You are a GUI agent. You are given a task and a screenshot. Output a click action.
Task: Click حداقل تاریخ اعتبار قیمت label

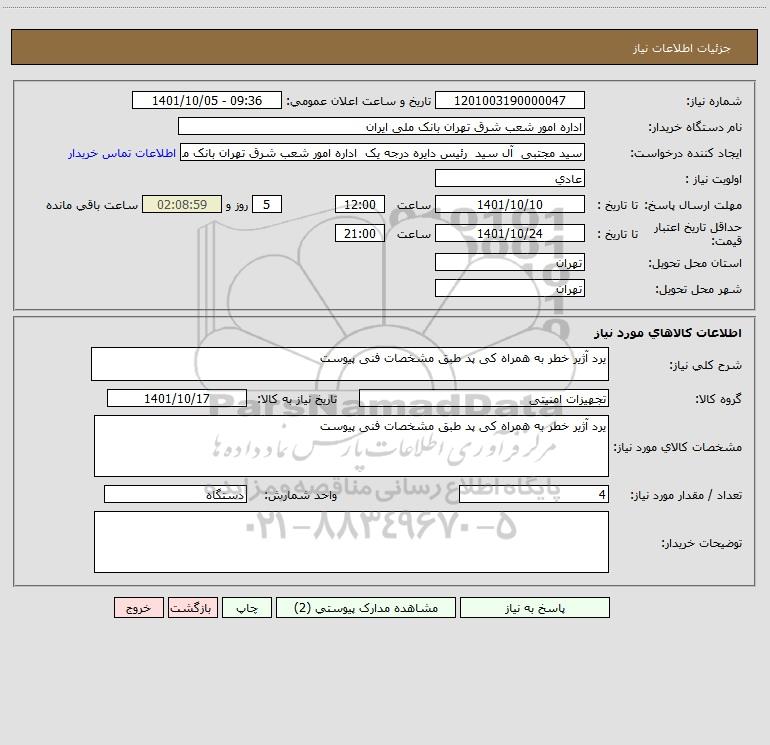pos(698,234)
